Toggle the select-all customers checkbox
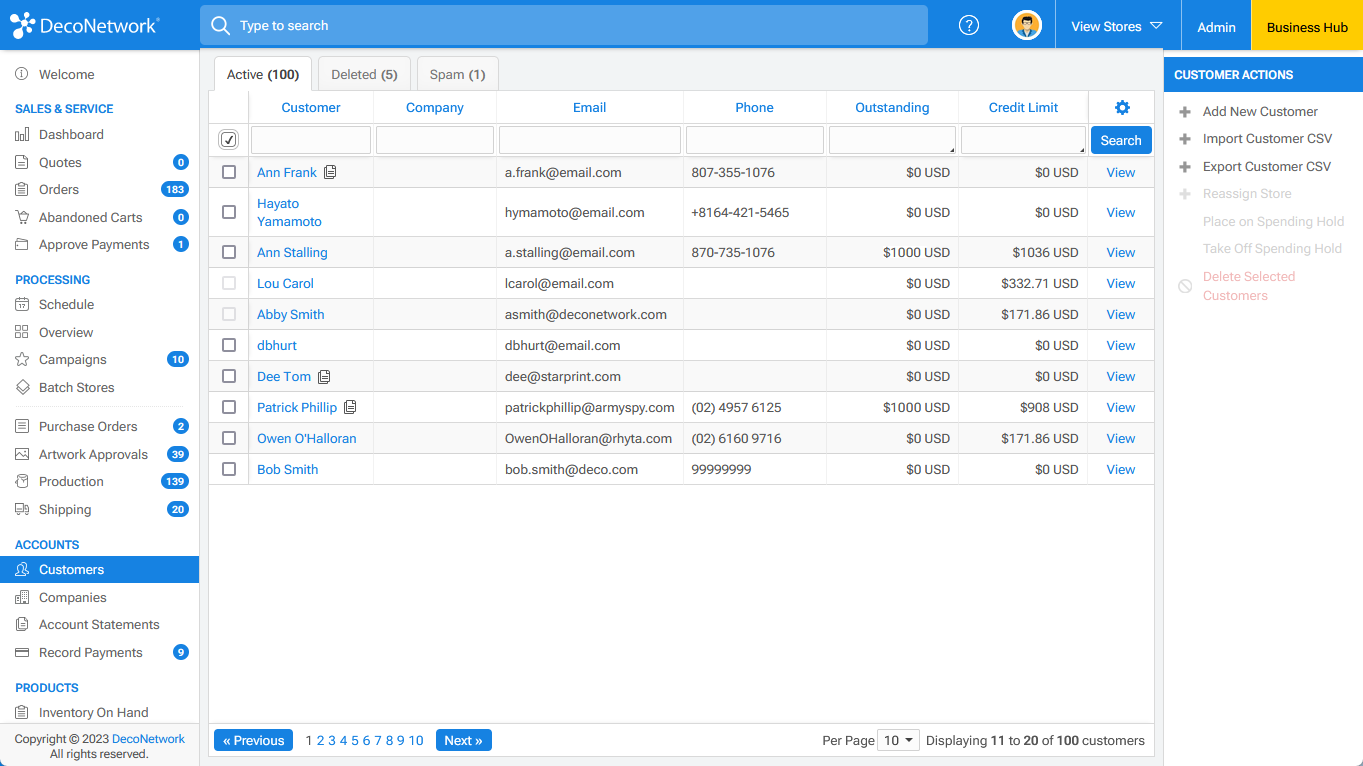 pyautogui.click(x=229, y=140)
